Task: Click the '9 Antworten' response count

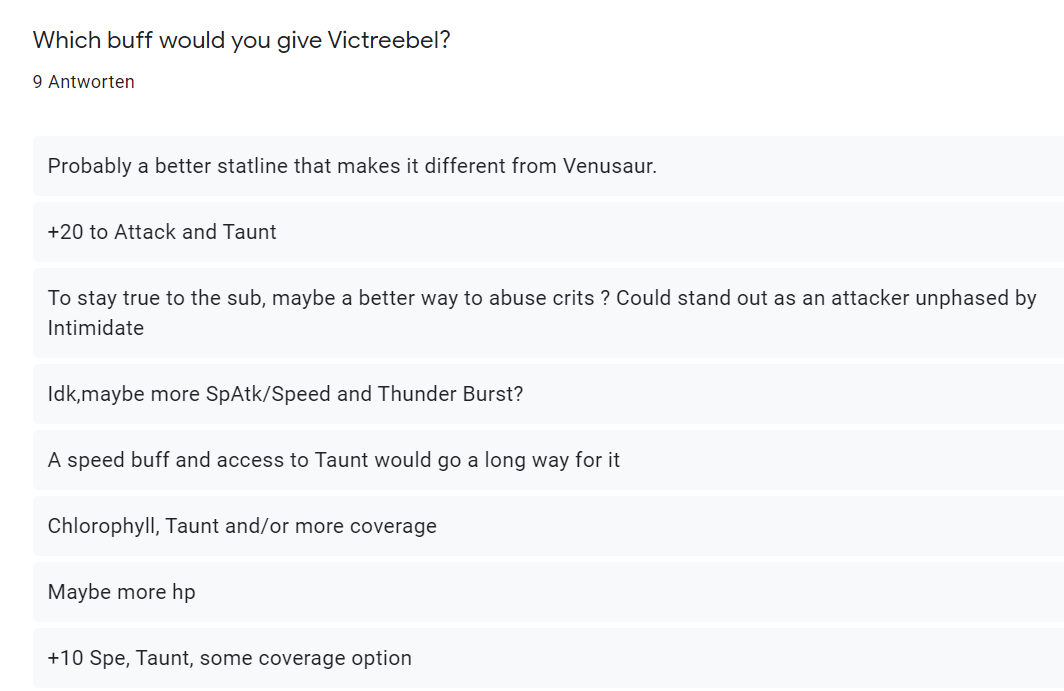Action: point(83,81)
